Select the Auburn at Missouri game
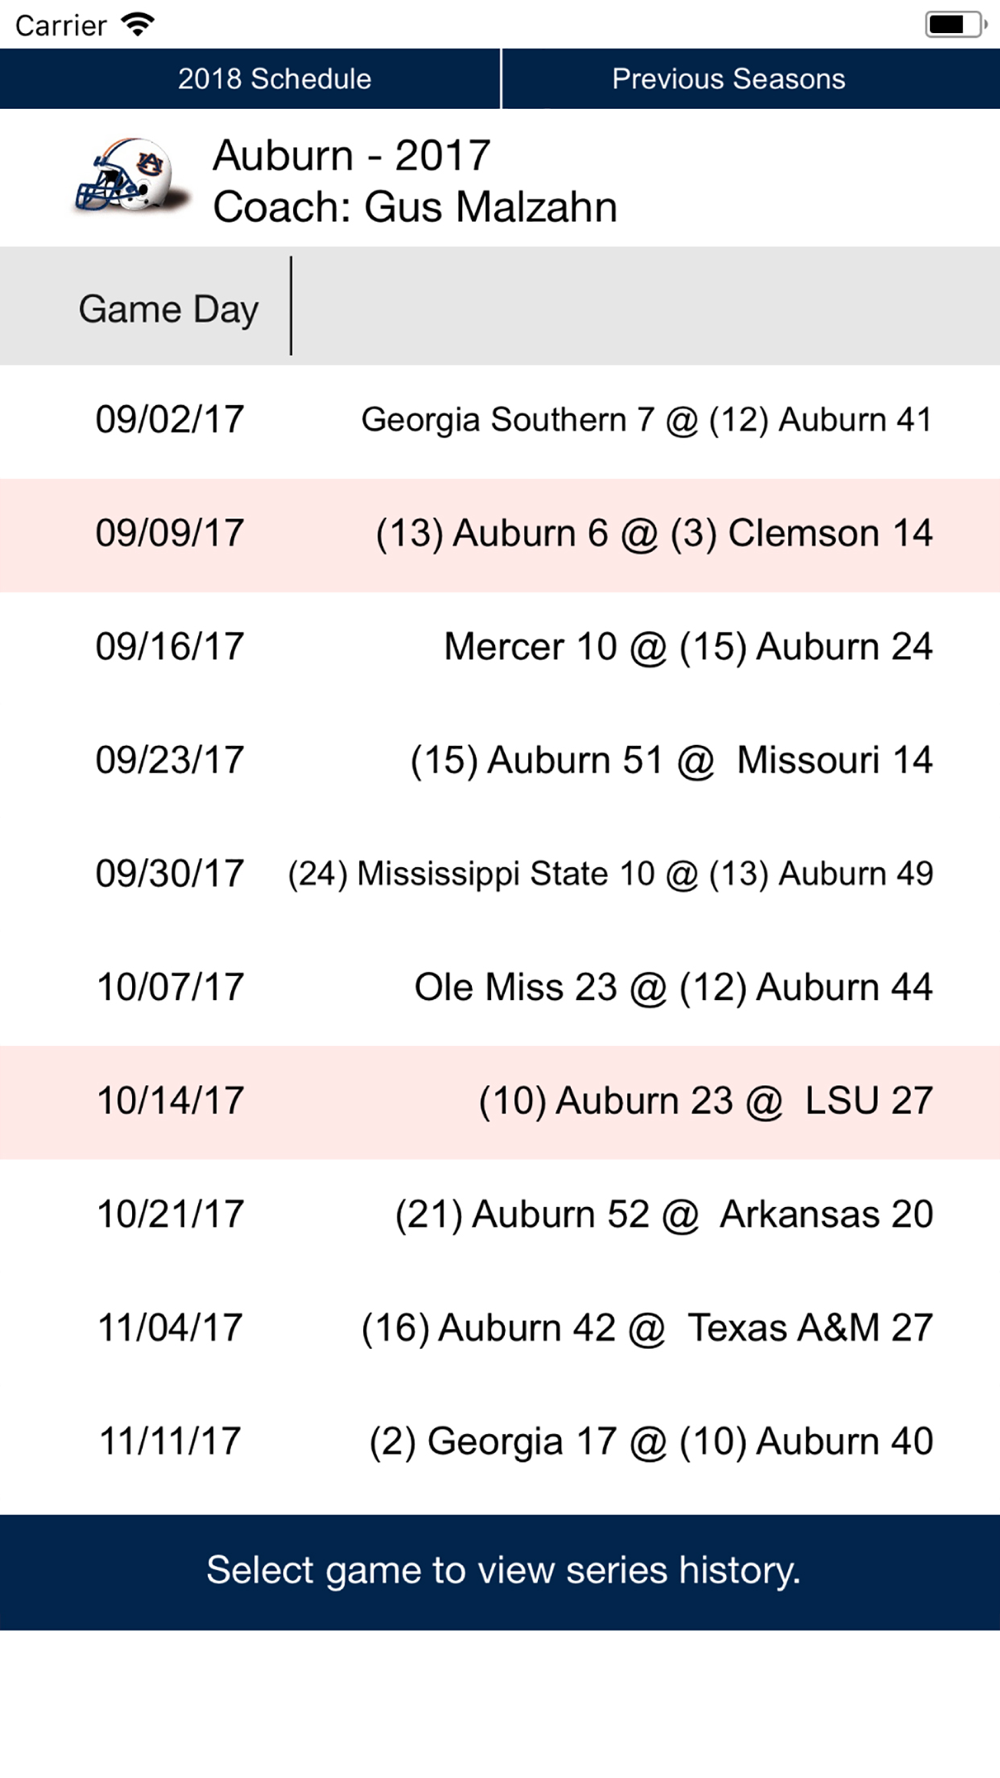This screenshot has width=1000, height=1778. 500,762
